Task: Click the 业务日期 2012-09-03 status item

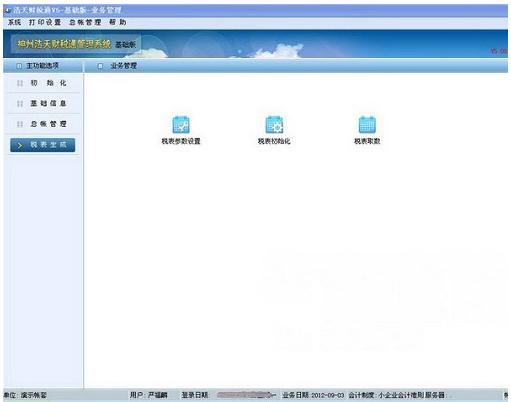Action: [x=313, y=395]
